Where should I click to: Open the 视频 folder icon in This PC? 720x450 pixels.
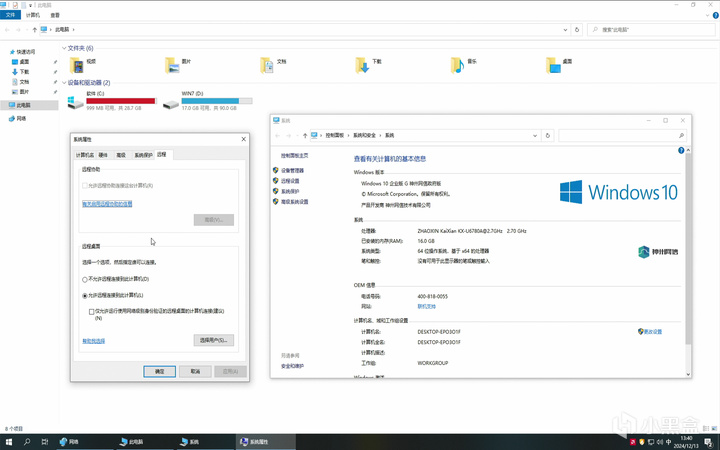pyautogui.click(x=77, y=65)
